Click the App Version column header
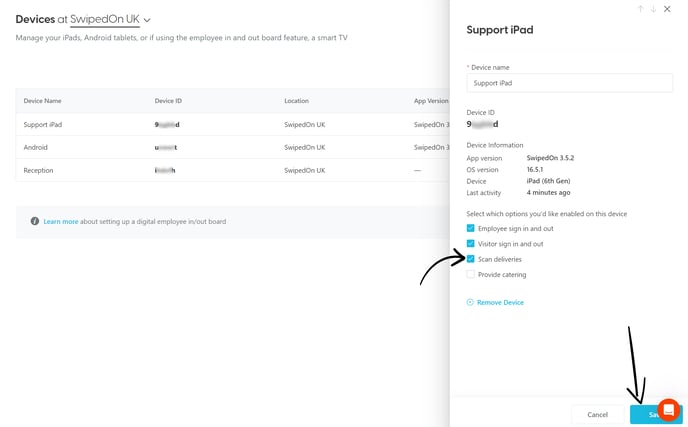The height and width of the screenshot is (427, 688). (x=431, y=101)
